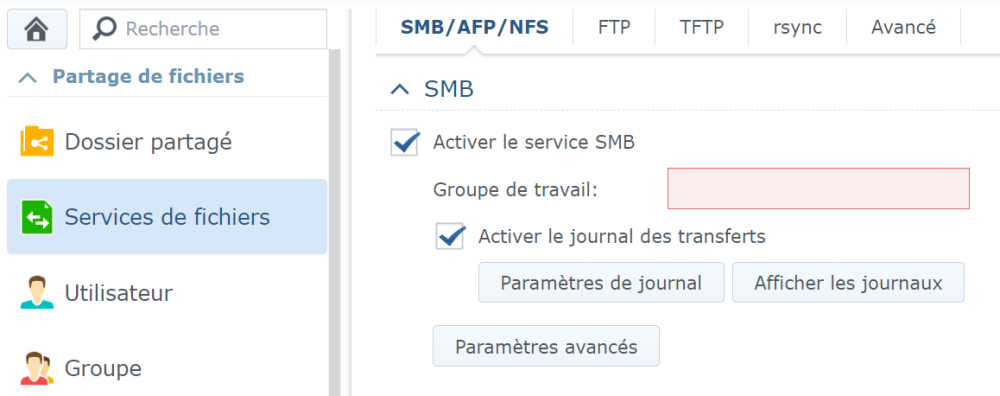This screenshot has width=1000, height=396.
Task: Click the sidebar vertical scrollbar
Action: [x=335, y=223]
